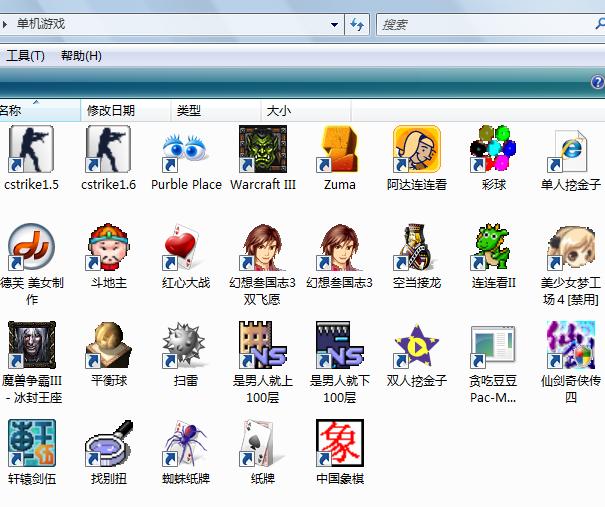The width and height of the screenshot is (605, 507).
Task: Sort by the 名称 column header
Action: click(x=40, y=111)
